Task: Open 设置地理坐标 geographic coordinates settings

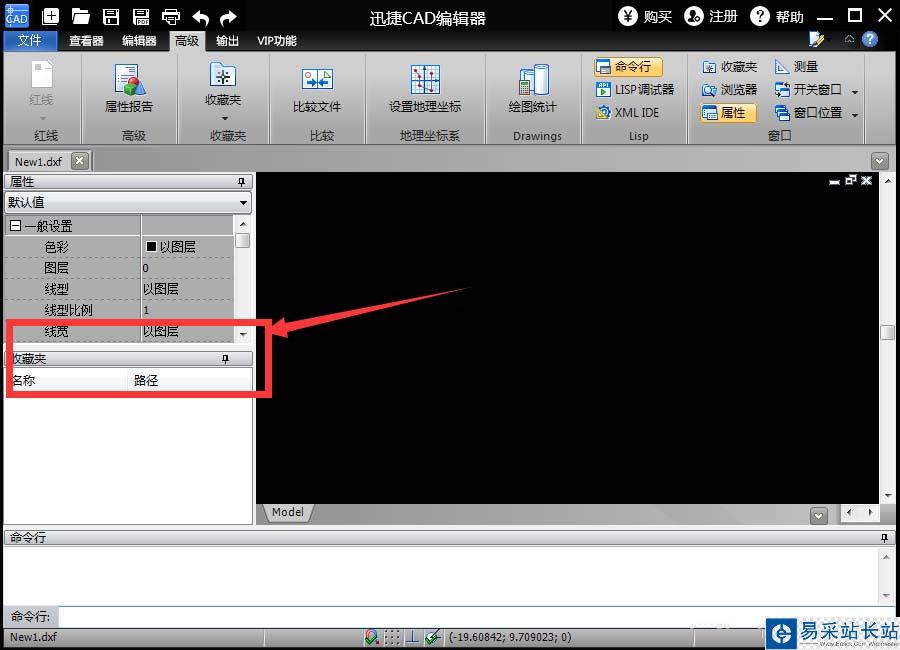Action: [425, 88]
